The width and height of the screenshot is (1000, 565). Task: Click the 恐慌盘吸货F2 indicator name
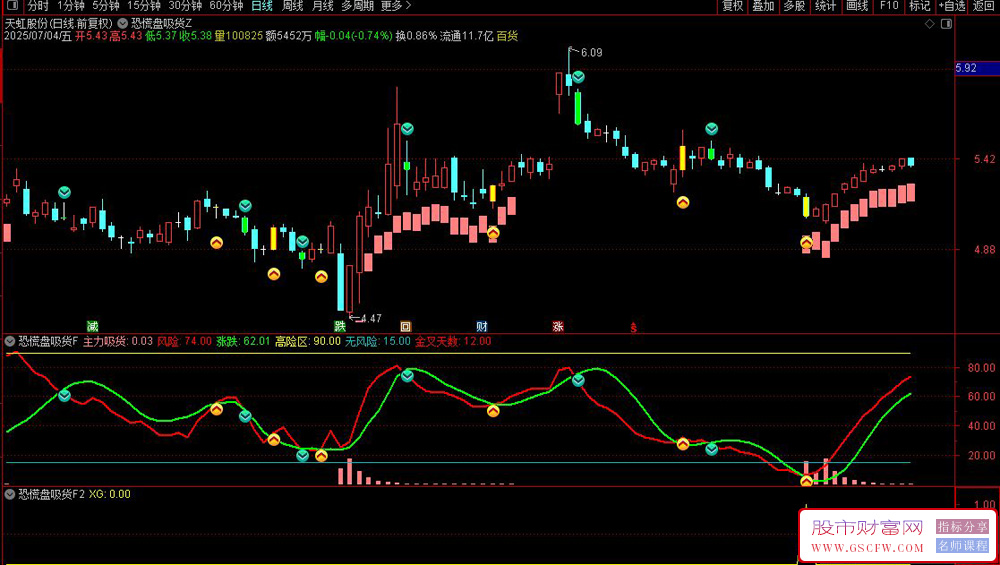51,494
